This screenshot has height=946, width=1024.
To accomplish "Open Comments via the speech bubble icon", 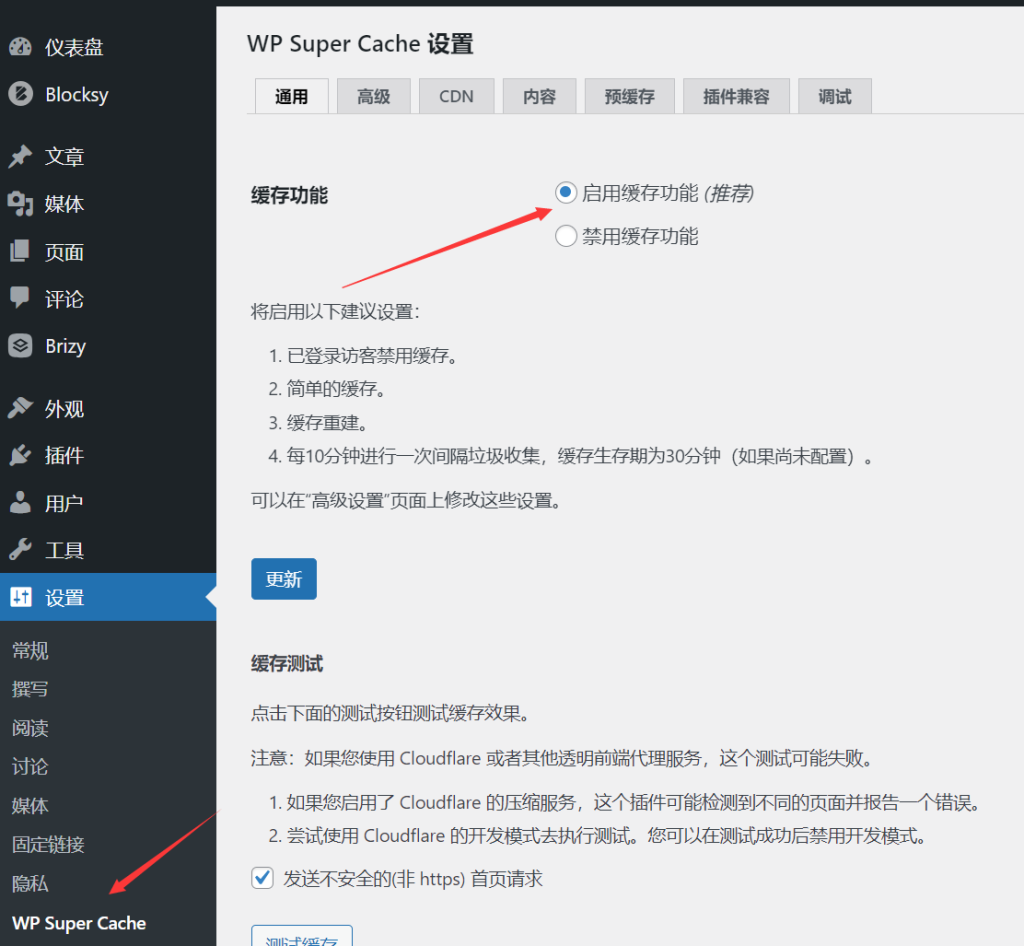I will [20, 298].
